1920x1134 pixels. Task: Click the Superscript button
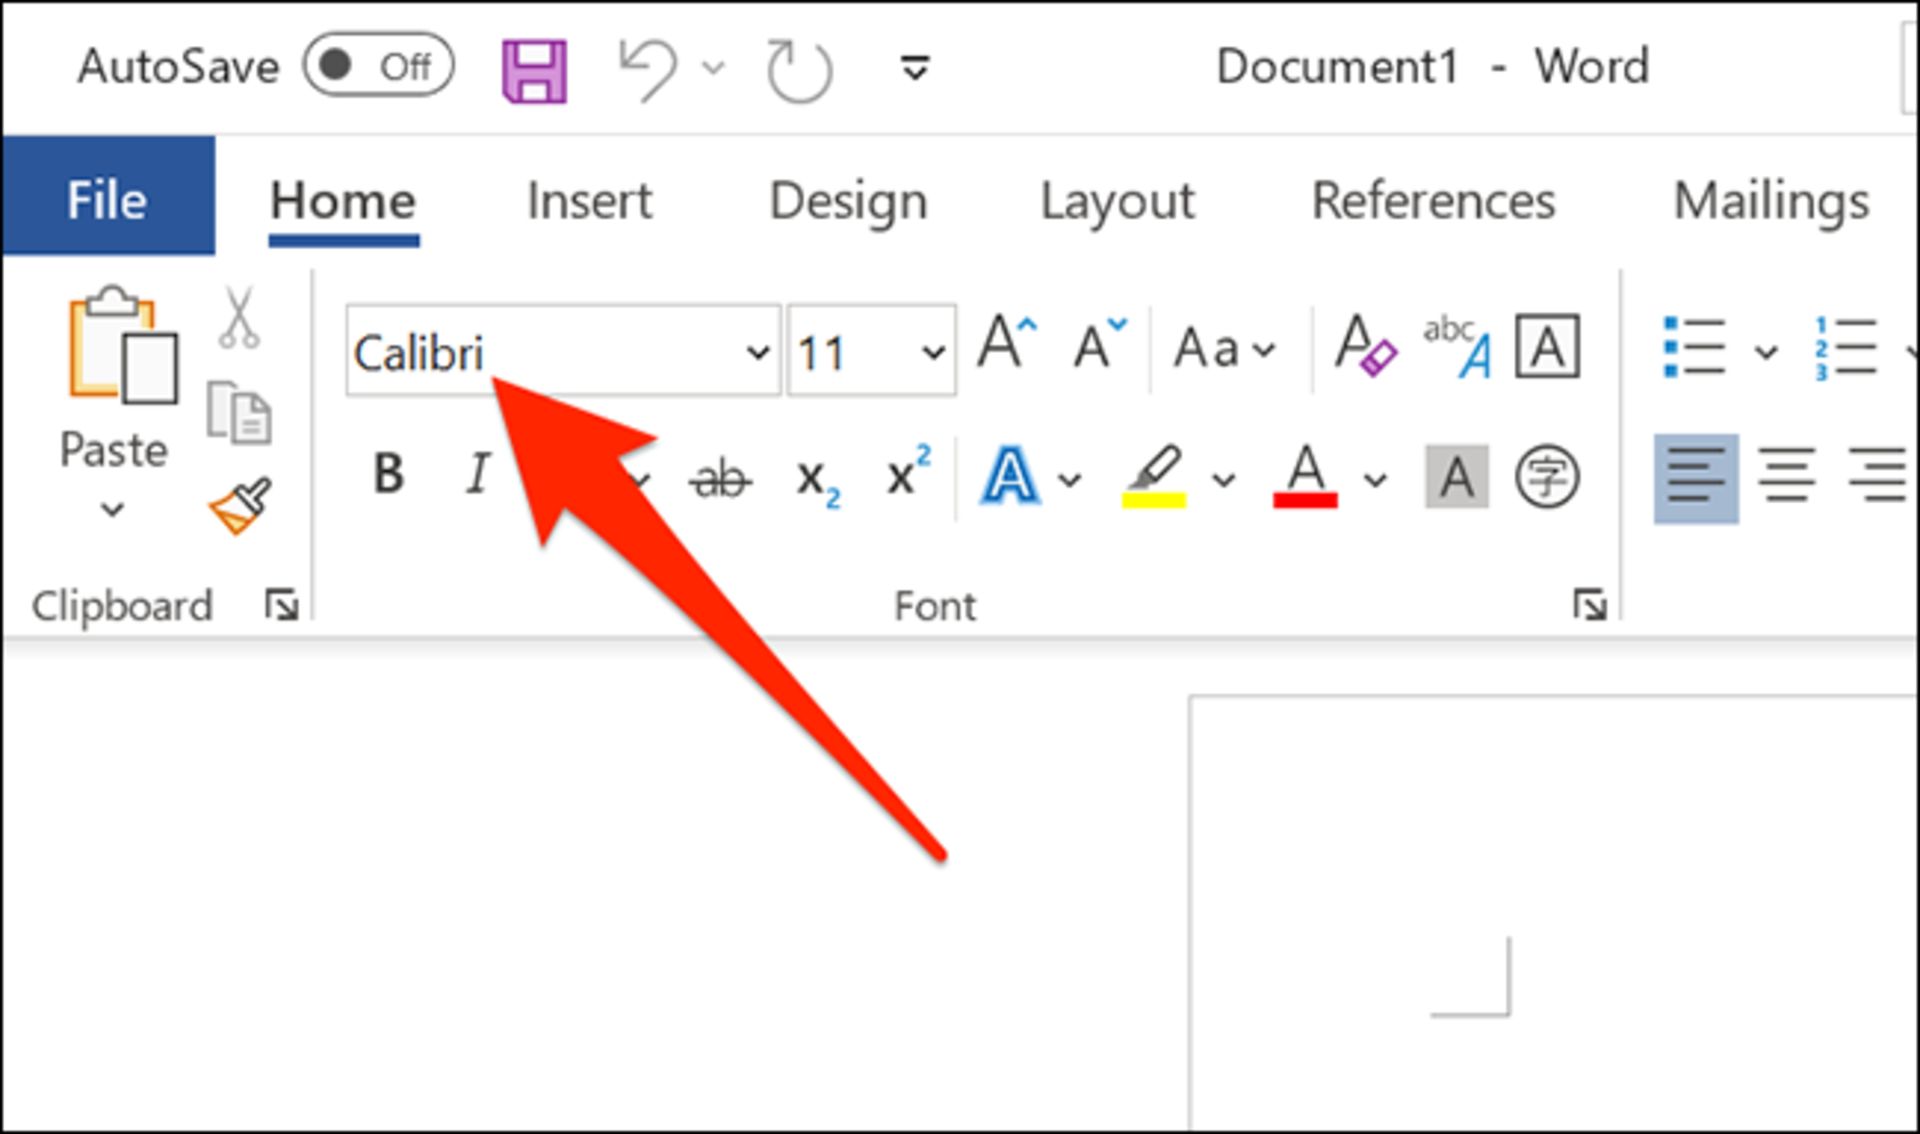tap(908, 472)
